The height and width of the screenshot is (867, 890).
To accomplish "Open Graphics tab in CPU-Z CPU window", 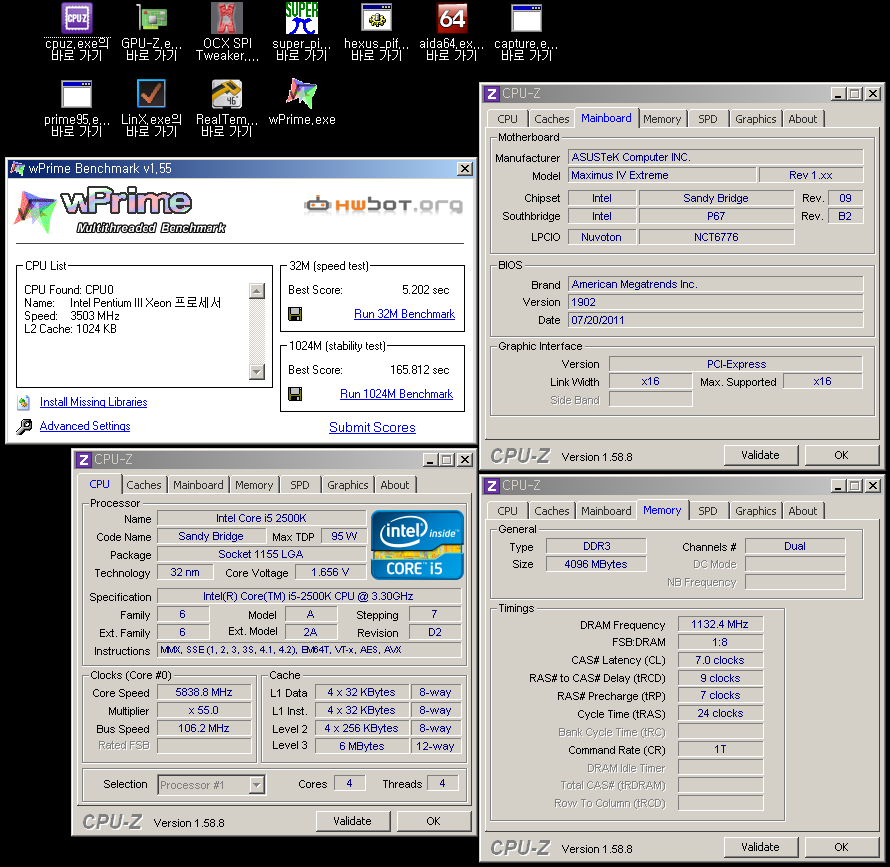I will pyautogui.click(x=347, y=485).
